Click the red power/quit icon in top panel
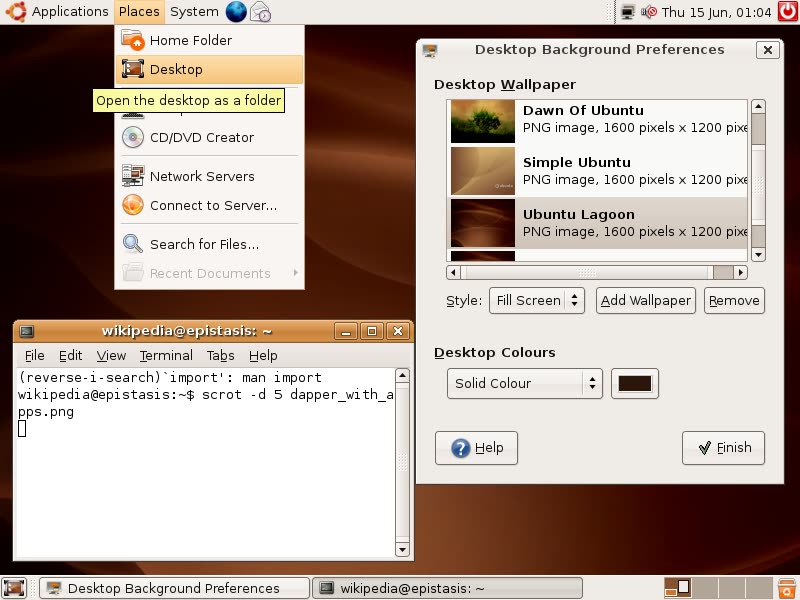The image size is (800, 600). point(788,11)
